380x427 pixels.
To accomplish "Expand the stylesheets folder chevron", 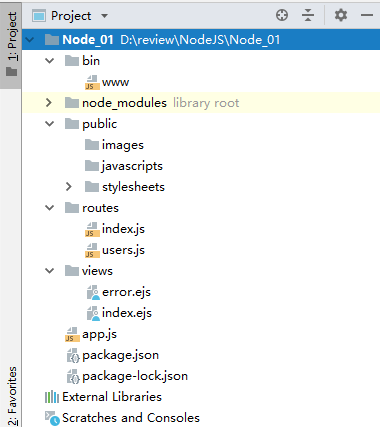I will pos(69,187).
